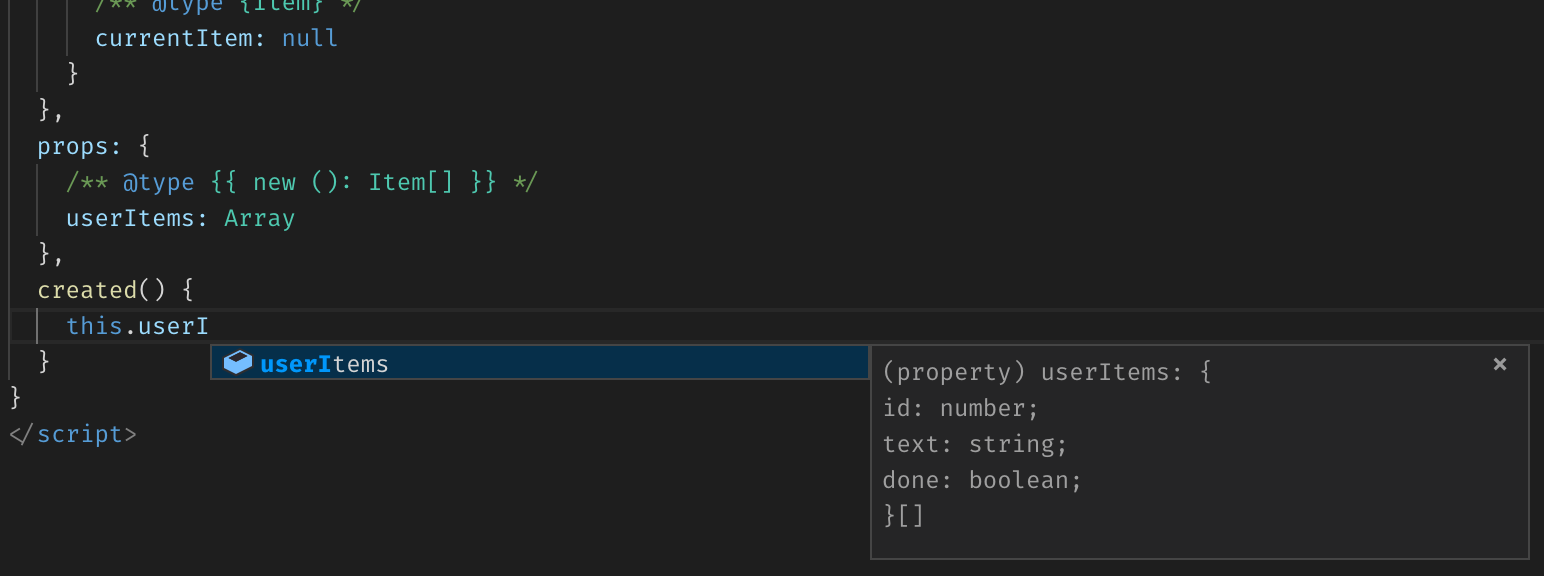Click the 'text: string;' line in details

pos(975,444)
